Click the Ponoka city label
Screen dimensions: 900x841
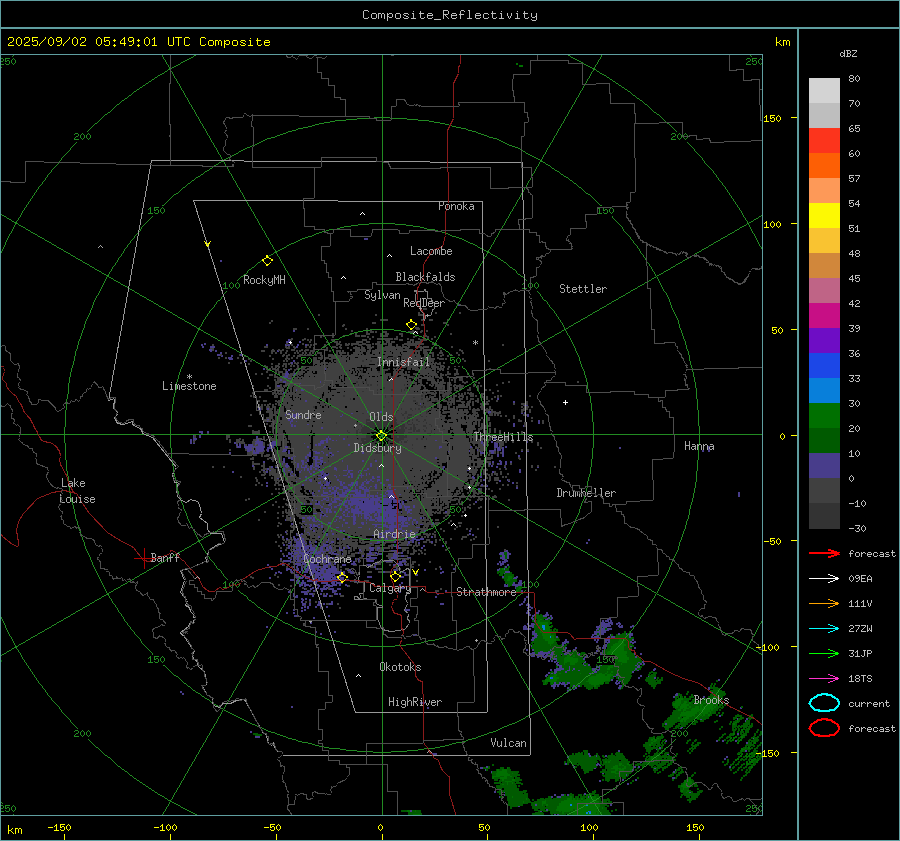point(456,206)
